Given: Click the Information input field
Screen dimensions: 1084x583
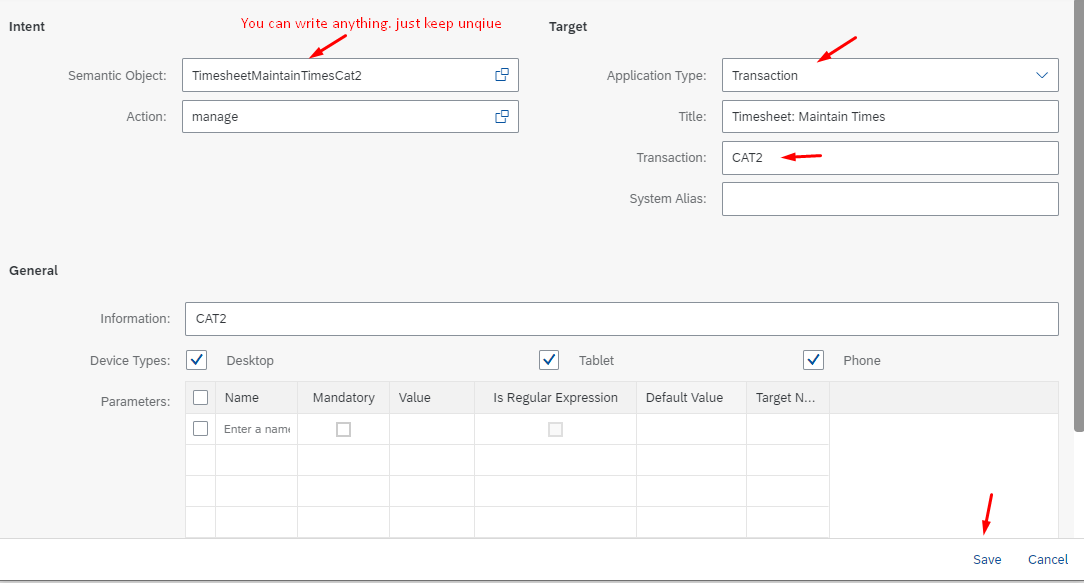Looking at the screenshot, I should coord(620,319).
